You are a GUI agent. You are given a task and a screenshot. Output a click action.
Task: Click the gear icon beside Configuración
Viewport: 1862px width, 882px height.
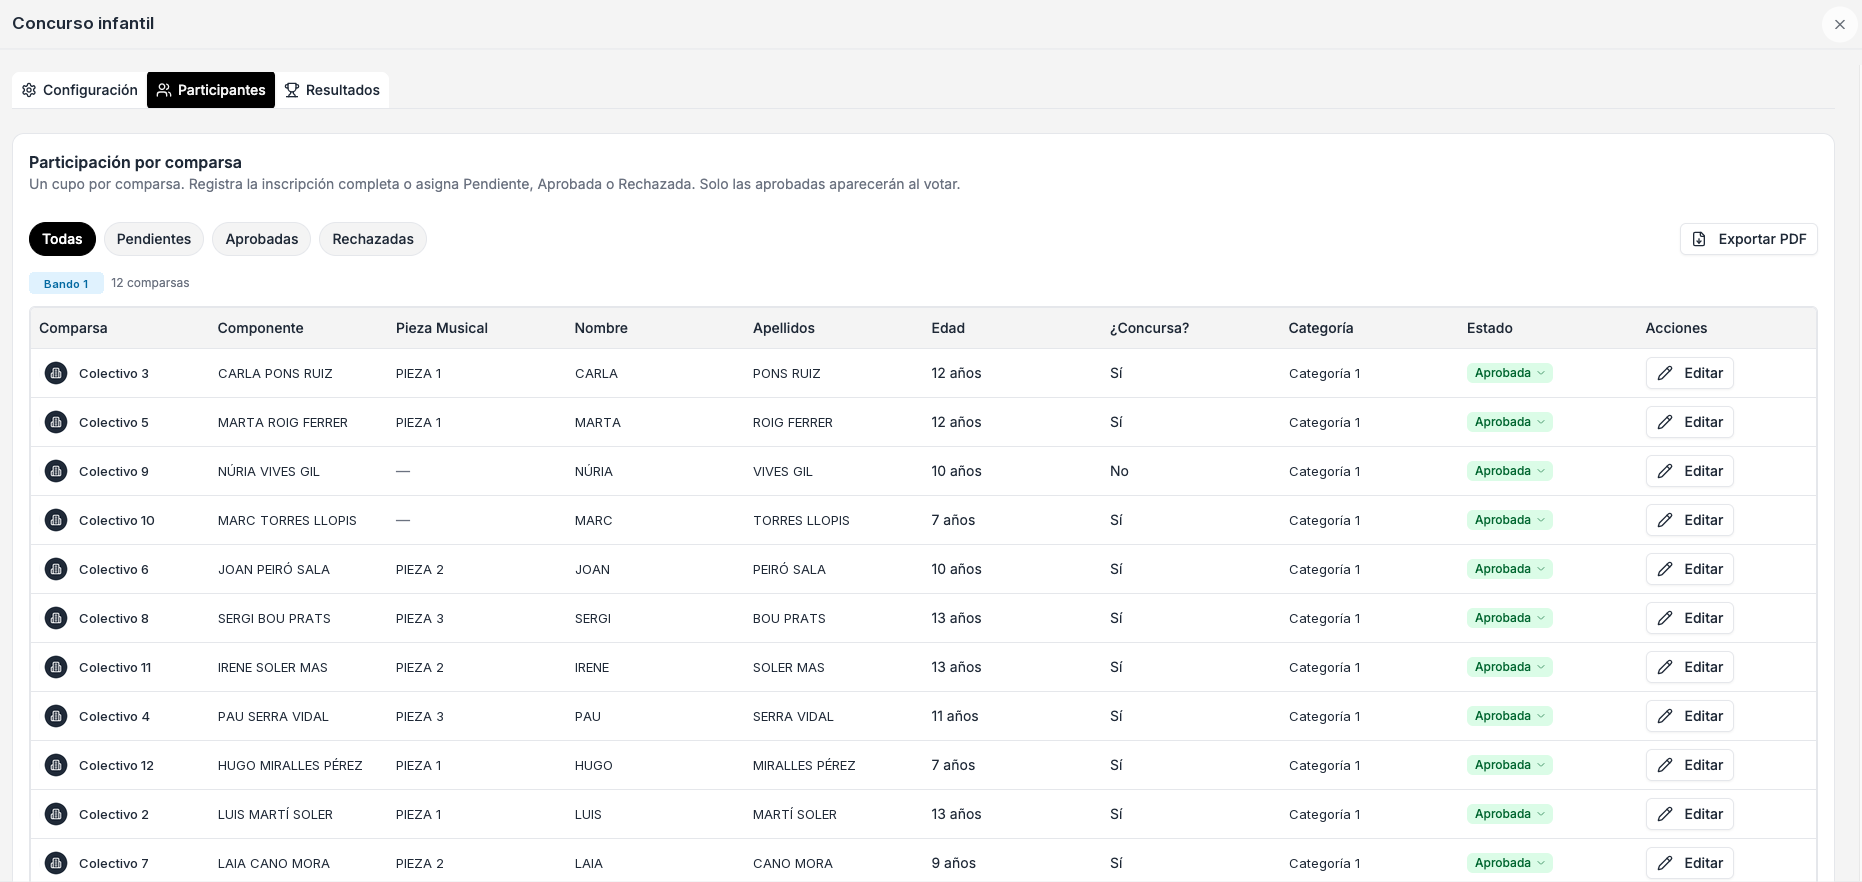pyautogui.click(x=29, y=90)
